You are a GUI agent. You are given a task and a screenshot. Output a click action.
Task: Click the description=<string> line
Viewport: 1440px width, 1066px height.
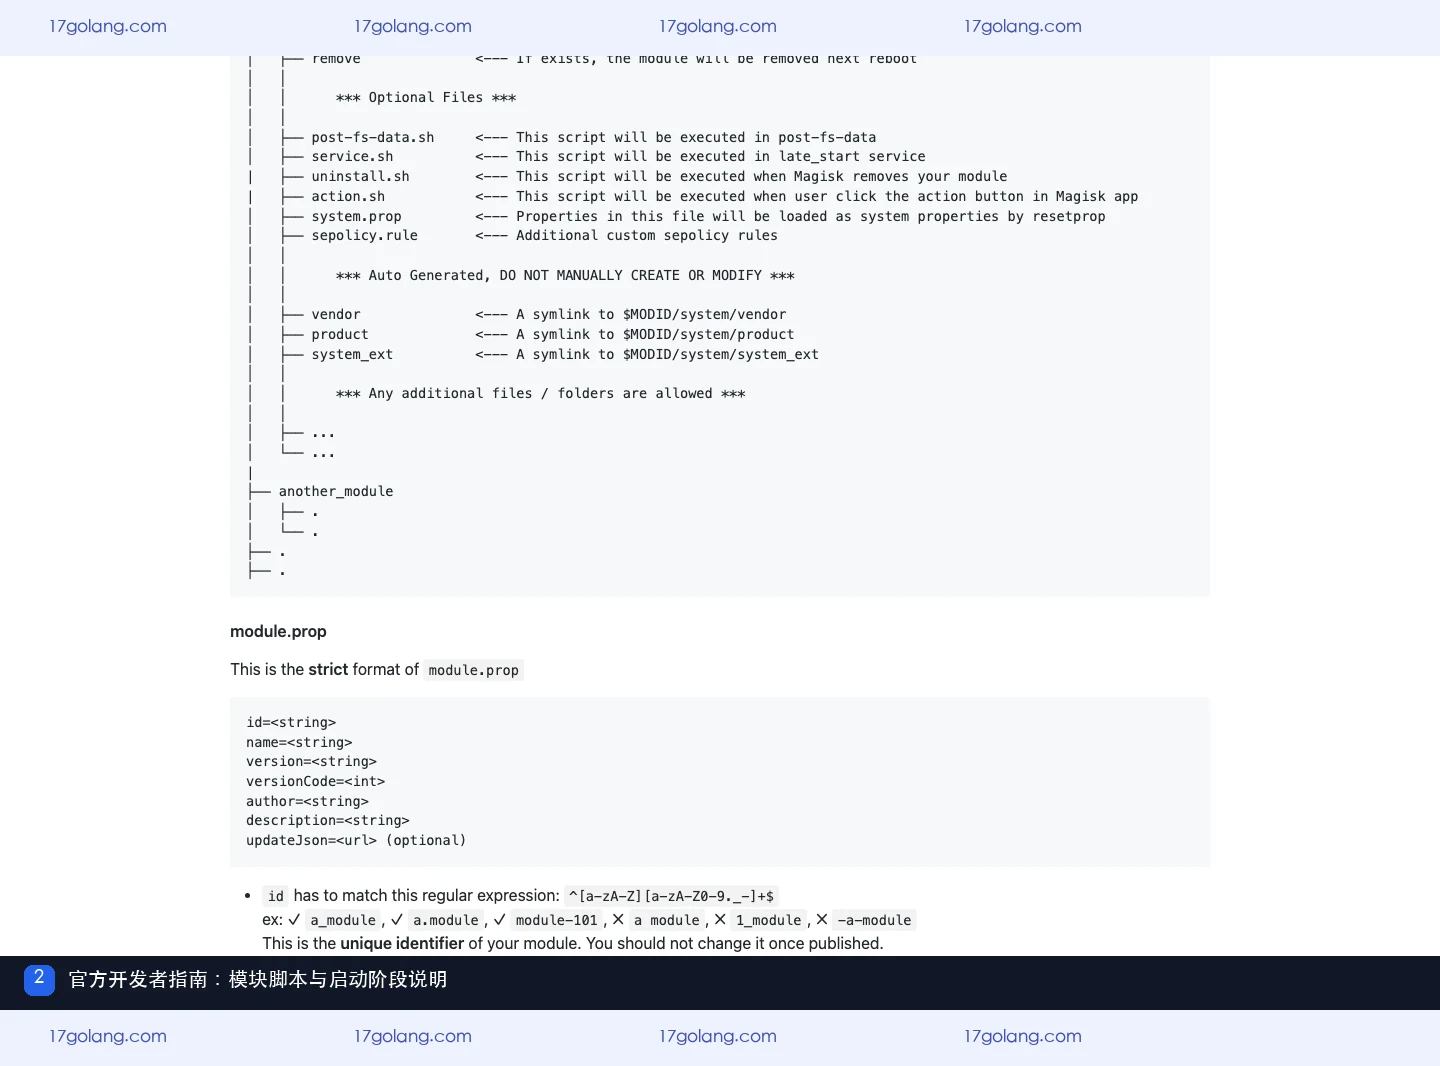click(328, 821)
